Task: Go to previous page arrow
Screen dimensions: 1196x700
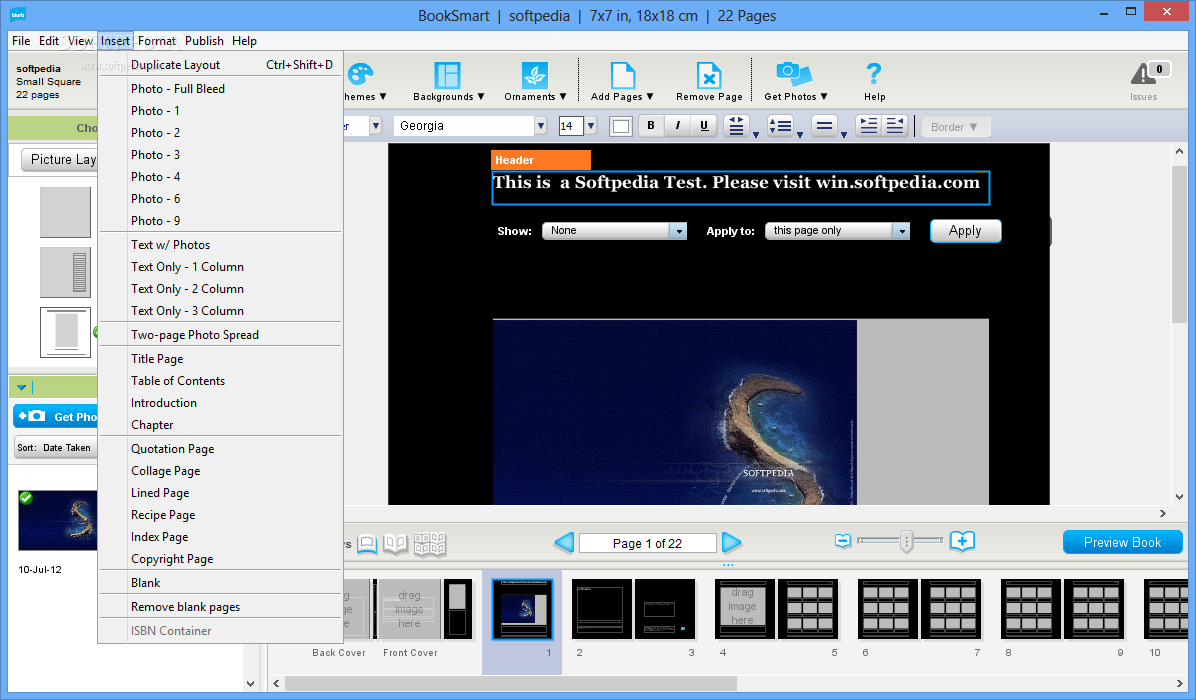Action: (564, 543)
